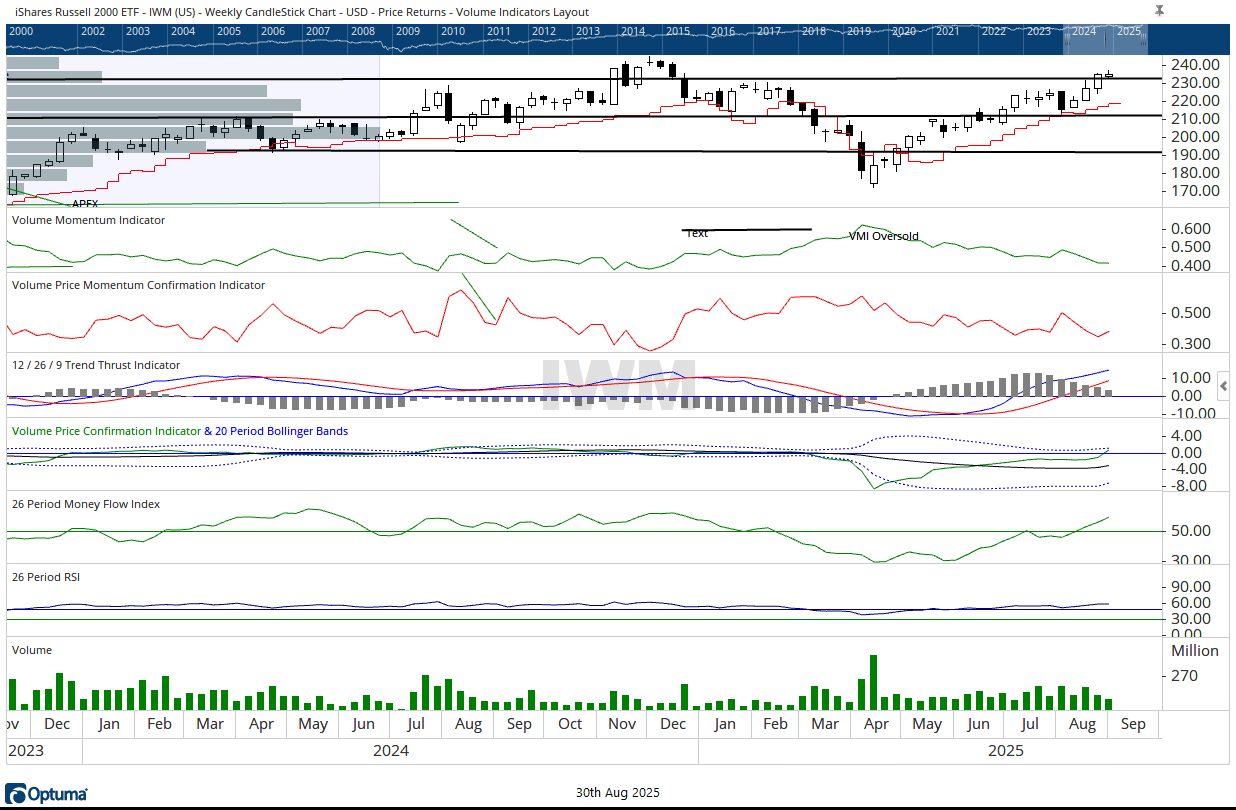Screen dimensions: 1236x810
Task: Select the Volume Price Momentum Confirmation Indicator label
Action: 138,285
